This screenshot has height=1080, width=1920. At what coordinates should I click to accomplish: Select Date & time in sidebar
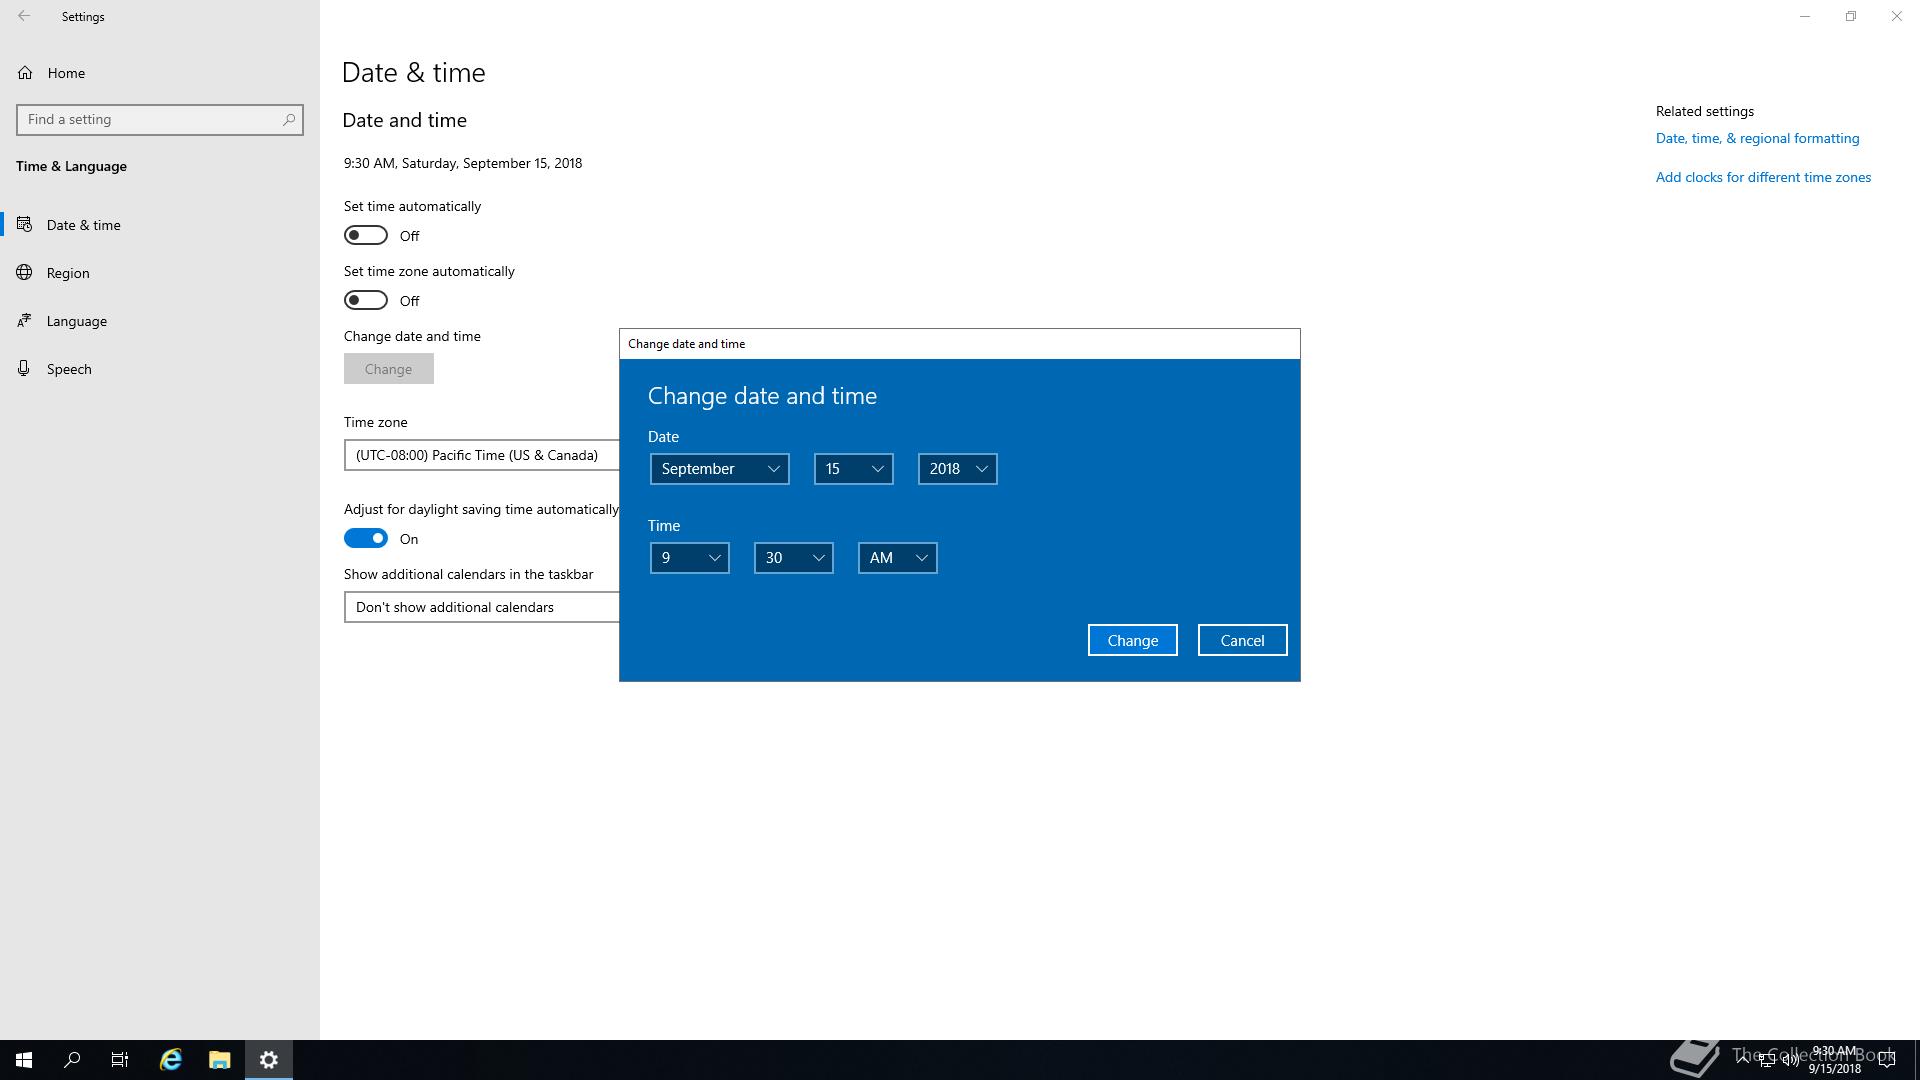click(83, 225)
